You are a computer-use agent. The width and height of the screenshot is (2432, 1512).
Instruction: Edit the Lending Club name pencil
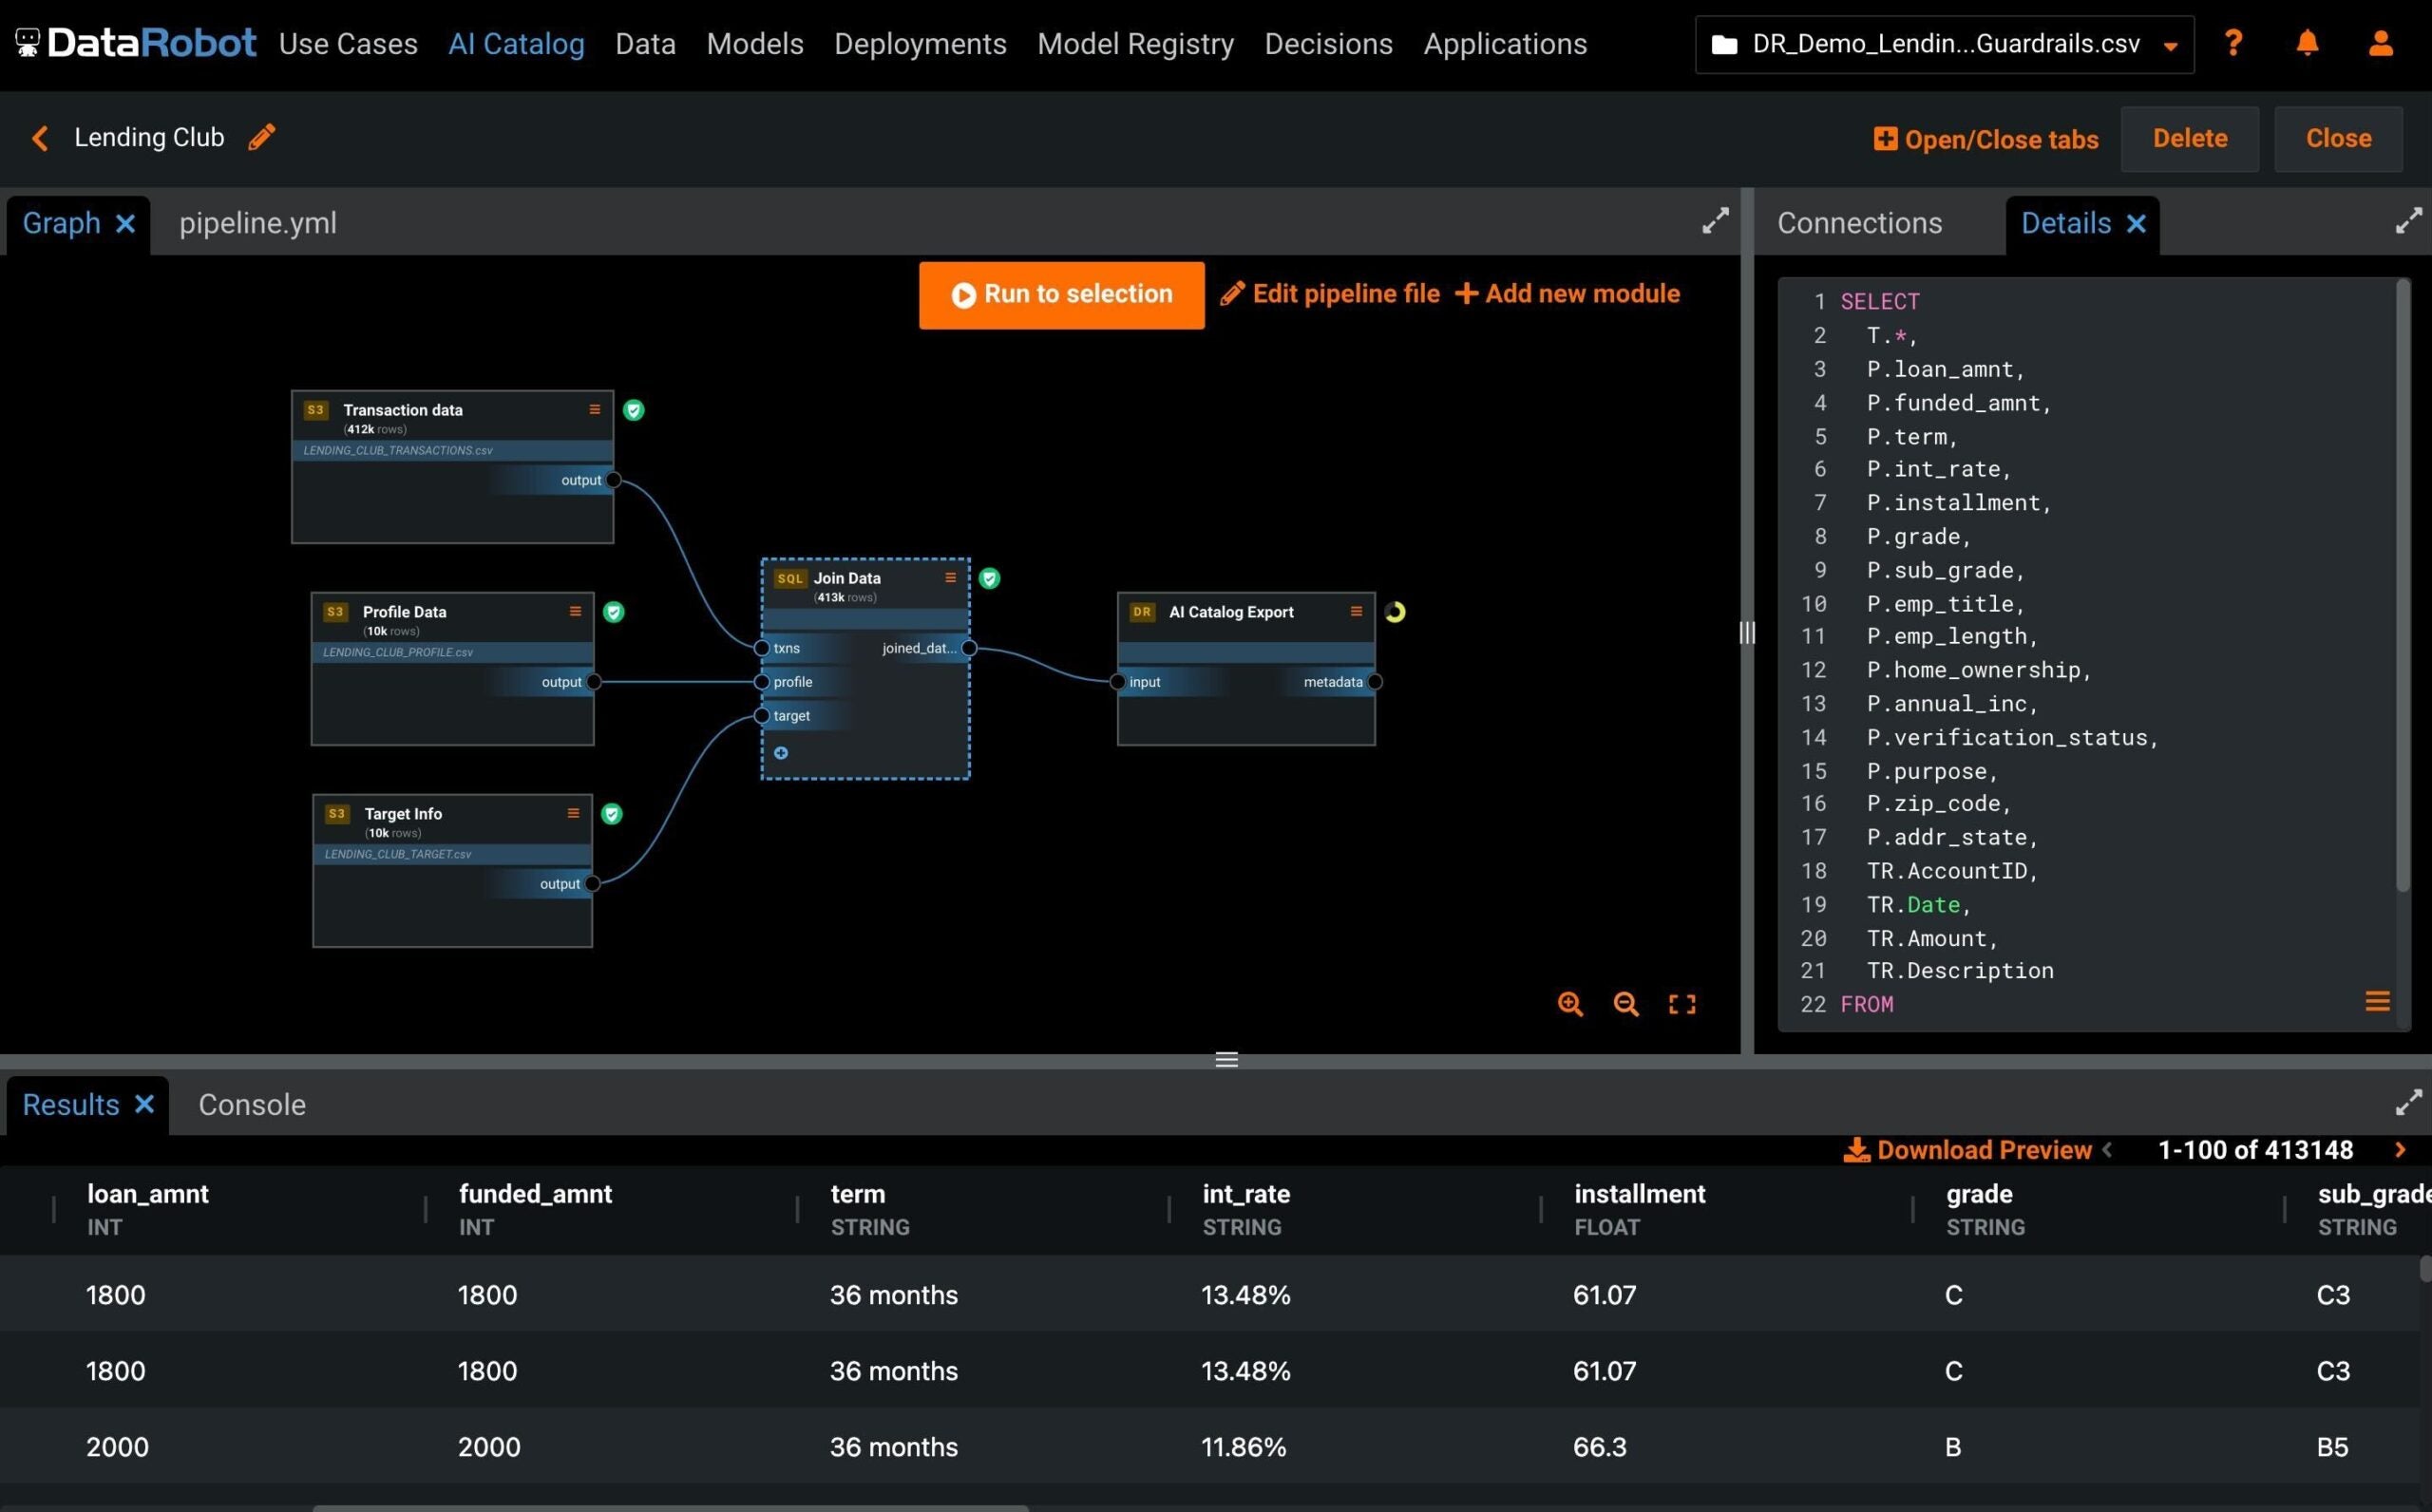(262, 137)
